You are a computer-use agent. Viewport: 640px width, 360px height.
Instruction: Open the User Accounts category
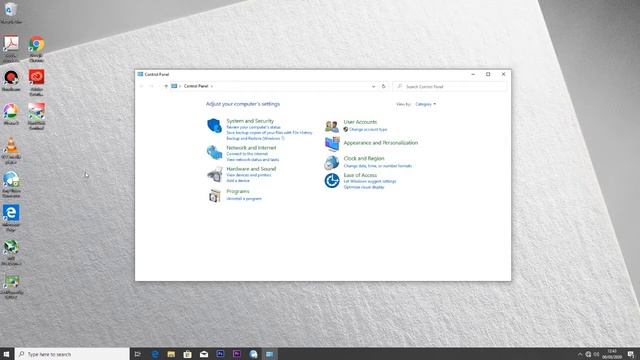(x=360, y=122)
